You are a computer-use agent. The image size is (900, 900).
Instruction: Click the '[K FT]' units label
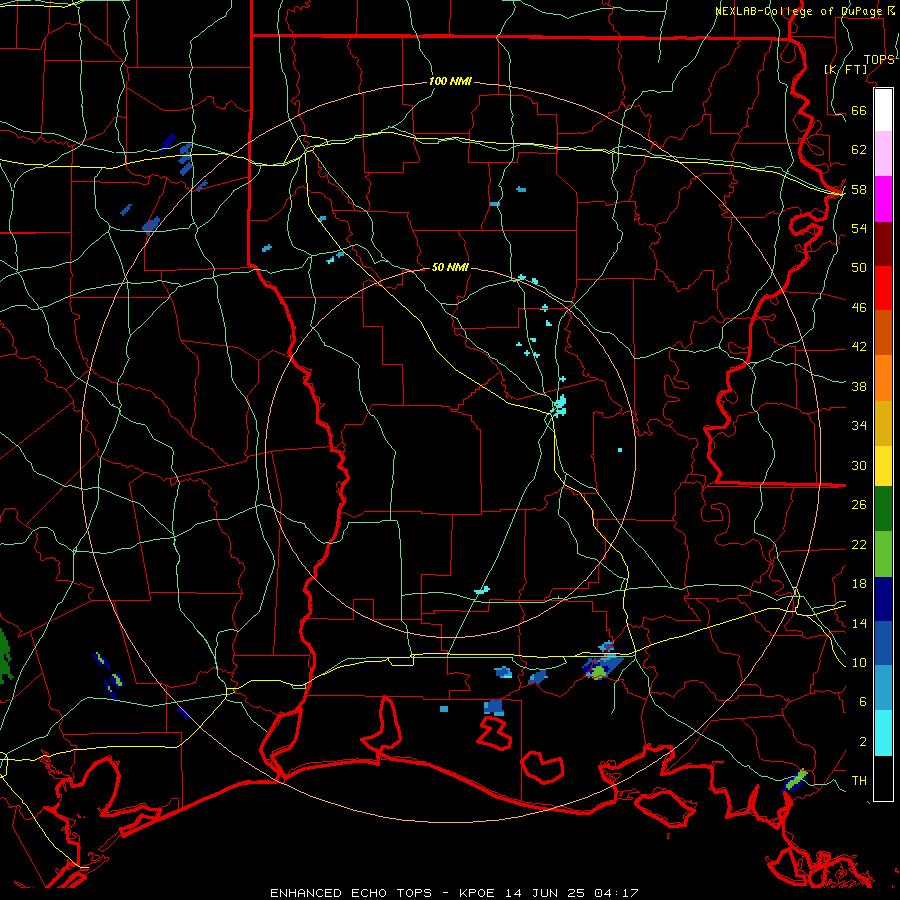(x=845, y=69)
